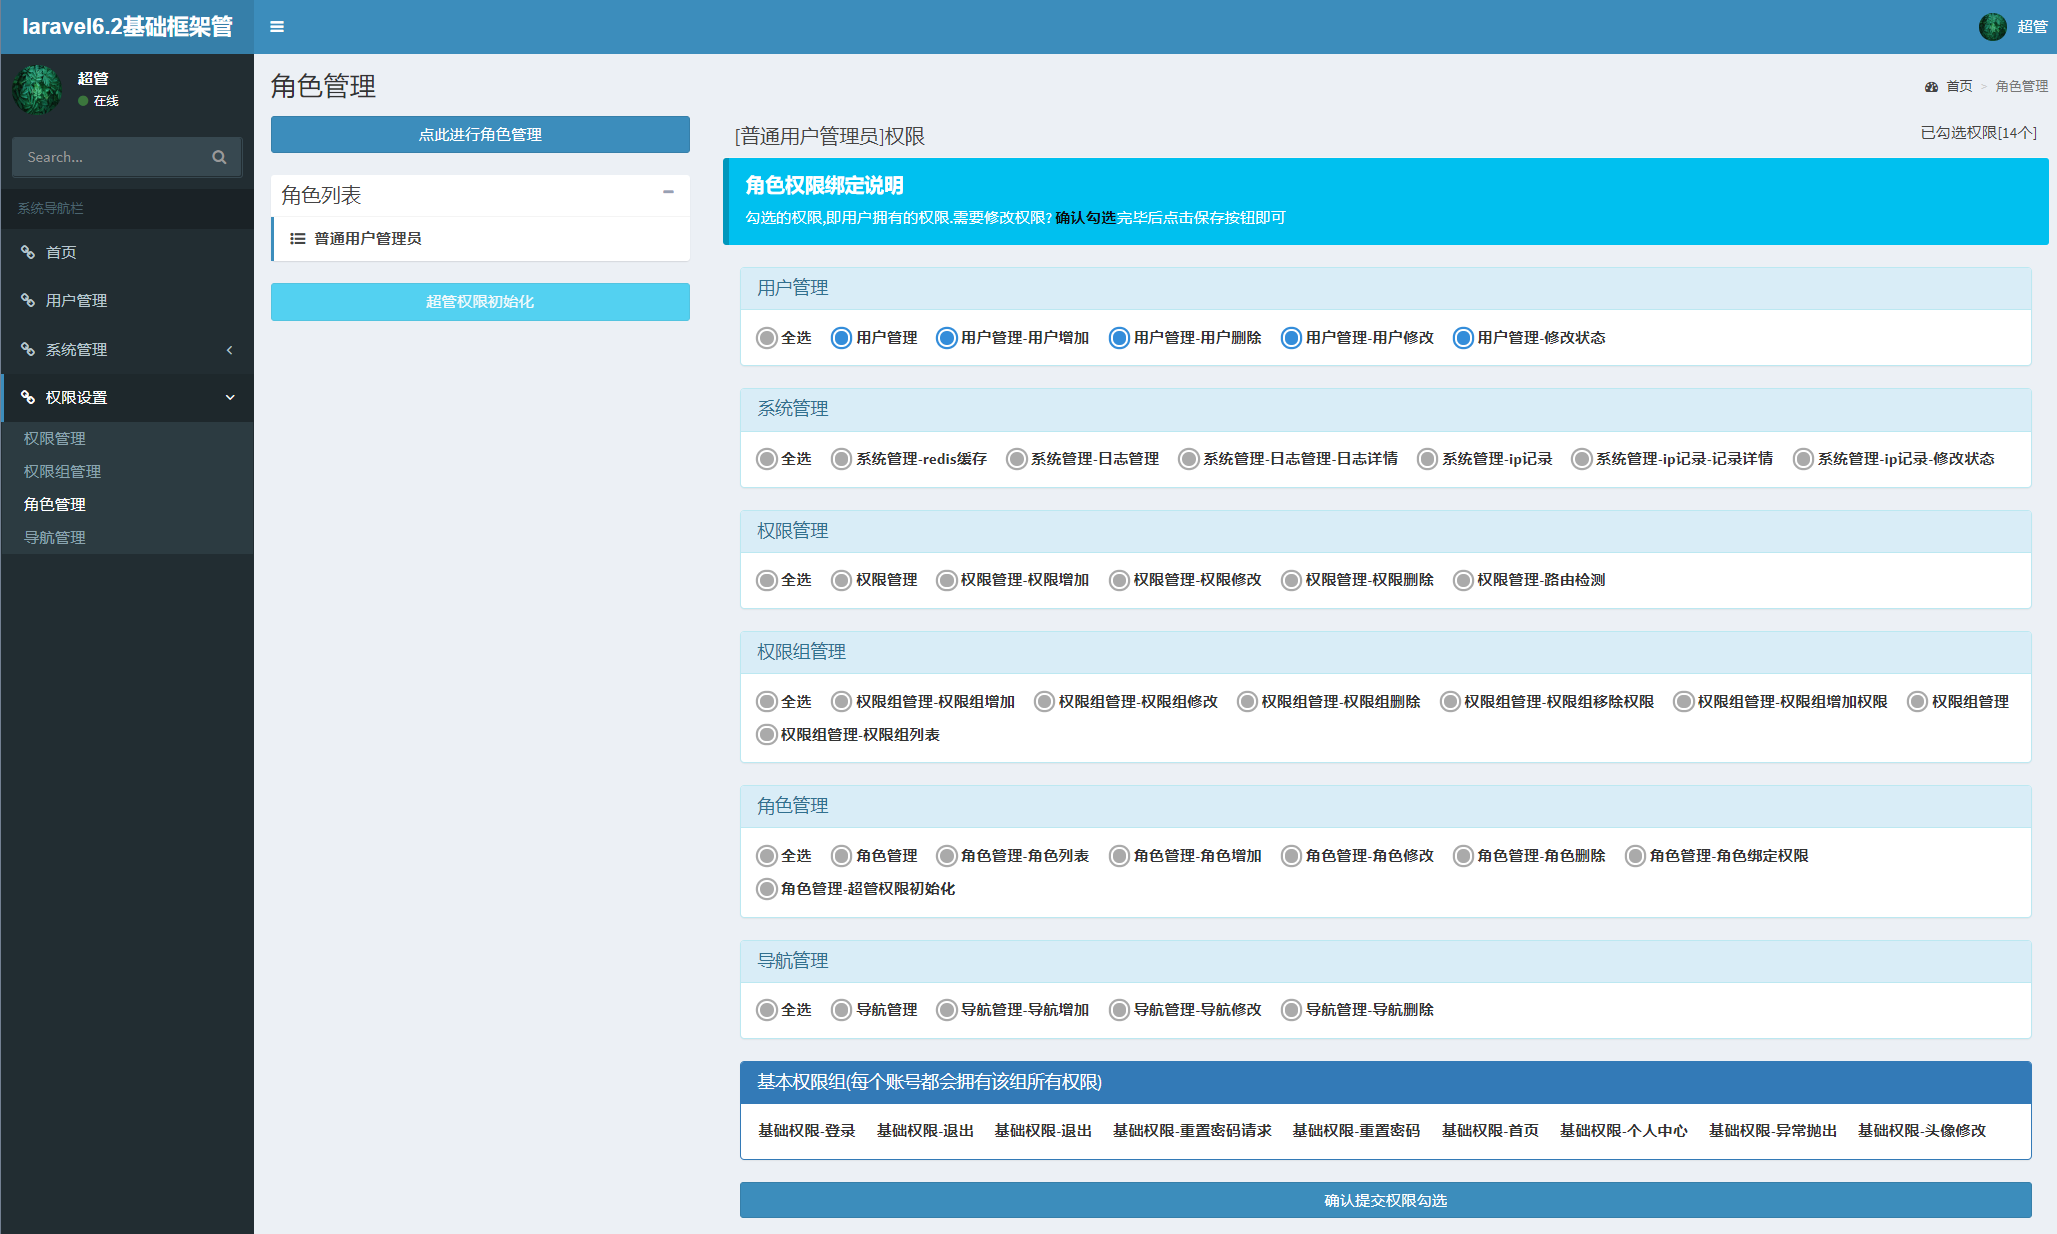Viewport: 2057px width, 1234px height.
Task: Click link icon beside 首页 in sidebar
Action: click(28, 252)
